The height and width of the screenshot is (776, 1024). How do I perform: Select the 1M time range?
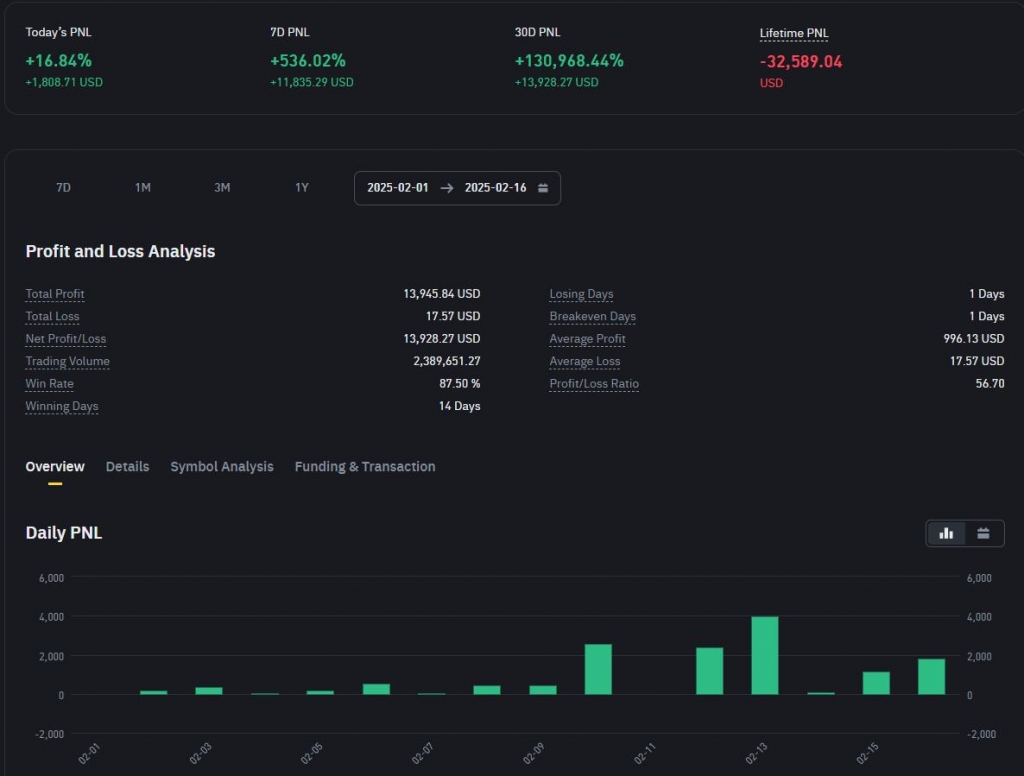coord(143,188)
